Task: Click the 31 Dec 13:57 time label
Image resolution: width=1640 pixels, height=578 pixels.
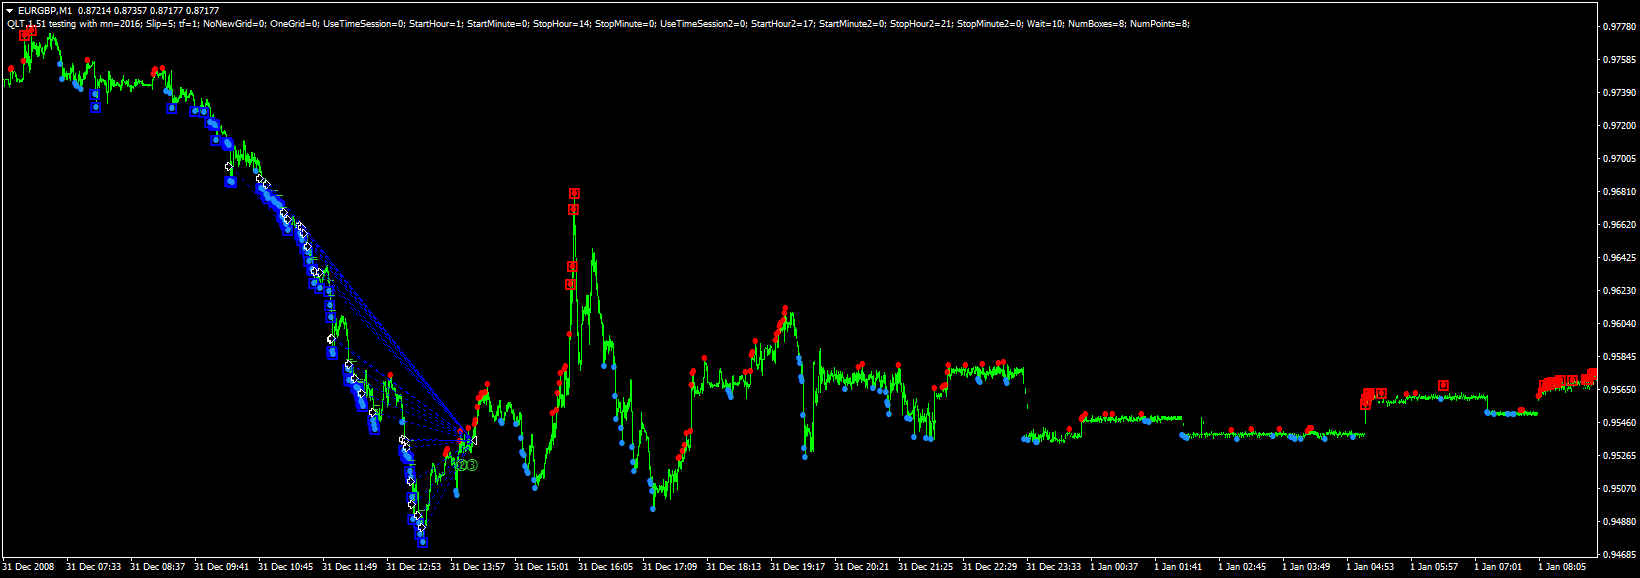Action: pyautogui.click(x=478, y=567)
